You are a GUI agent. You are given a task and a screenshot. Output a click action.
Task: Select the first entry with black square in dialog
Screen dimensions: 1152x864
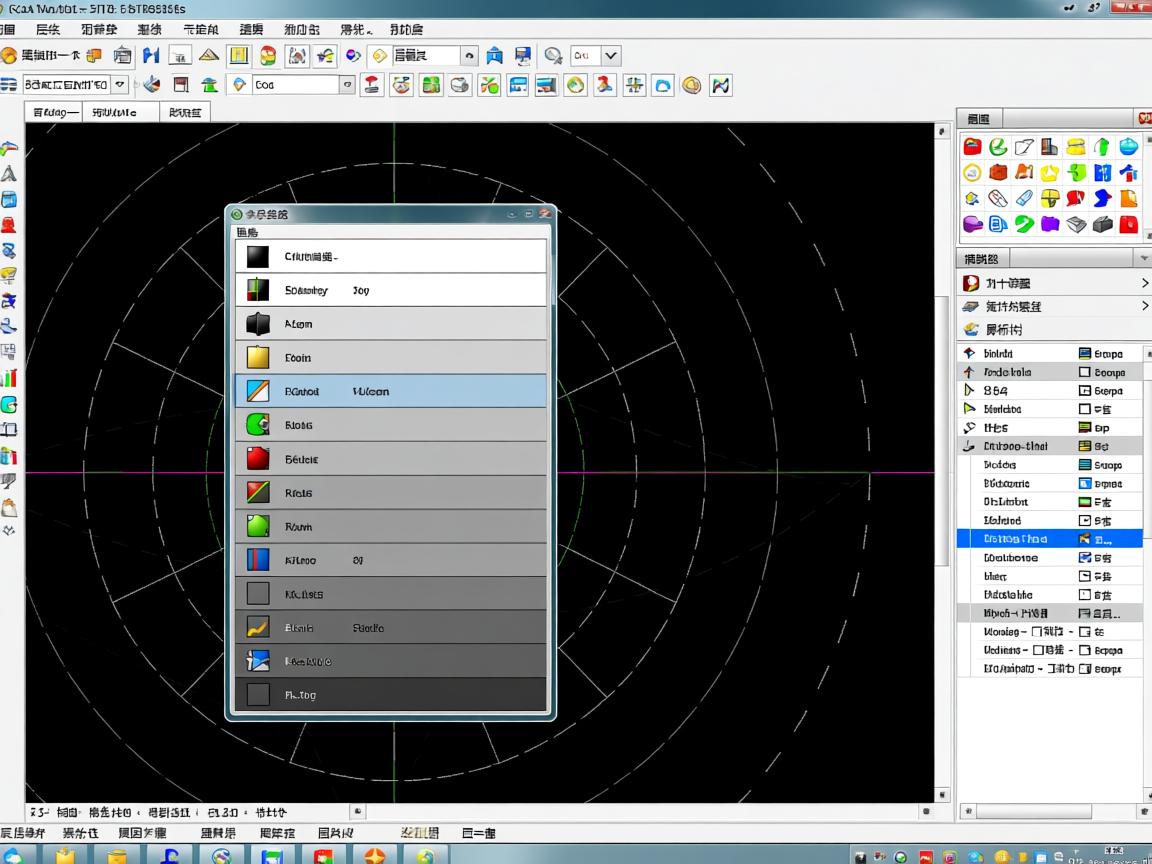258,256
